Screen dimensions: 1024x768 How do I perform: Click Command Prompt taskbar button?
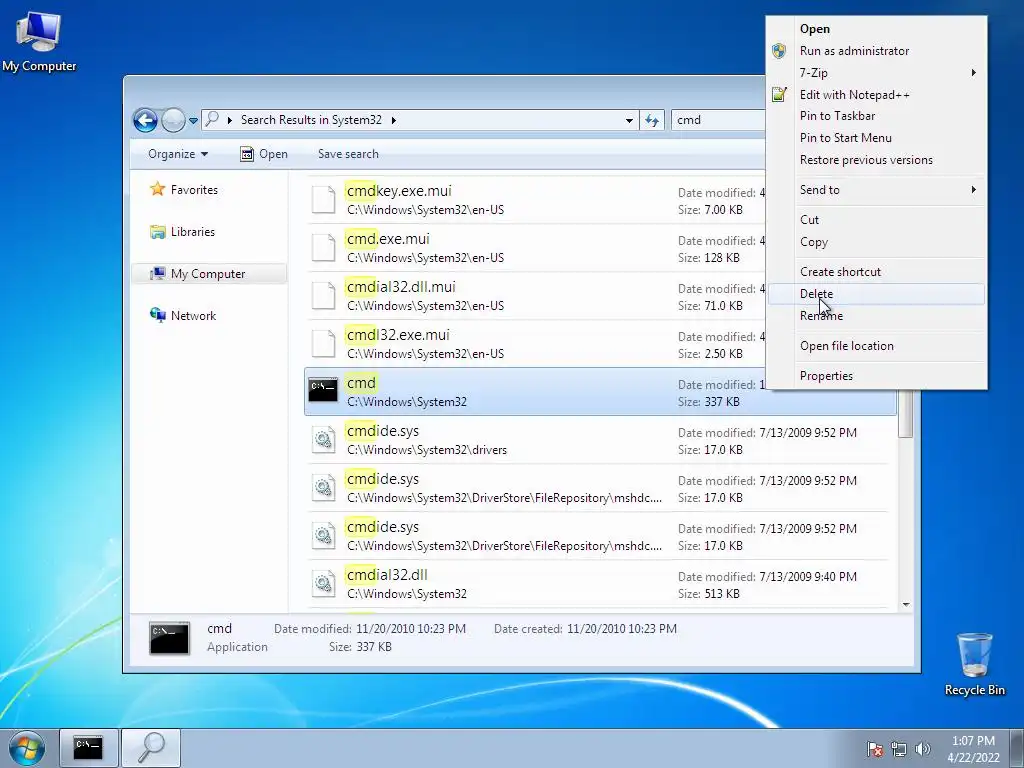click(x=89, y=748)
